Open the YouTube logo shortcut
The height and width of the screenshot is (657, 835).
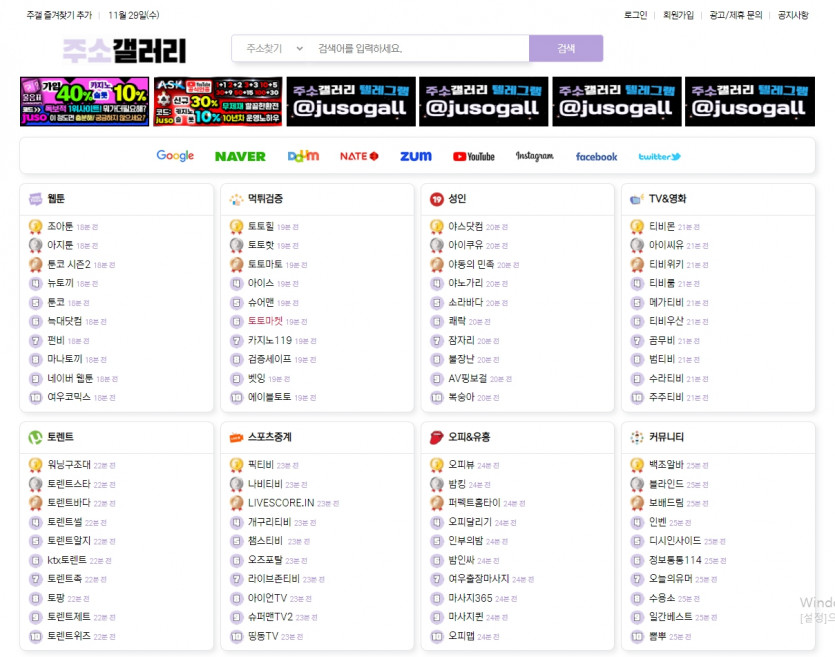tap(473, 156)
